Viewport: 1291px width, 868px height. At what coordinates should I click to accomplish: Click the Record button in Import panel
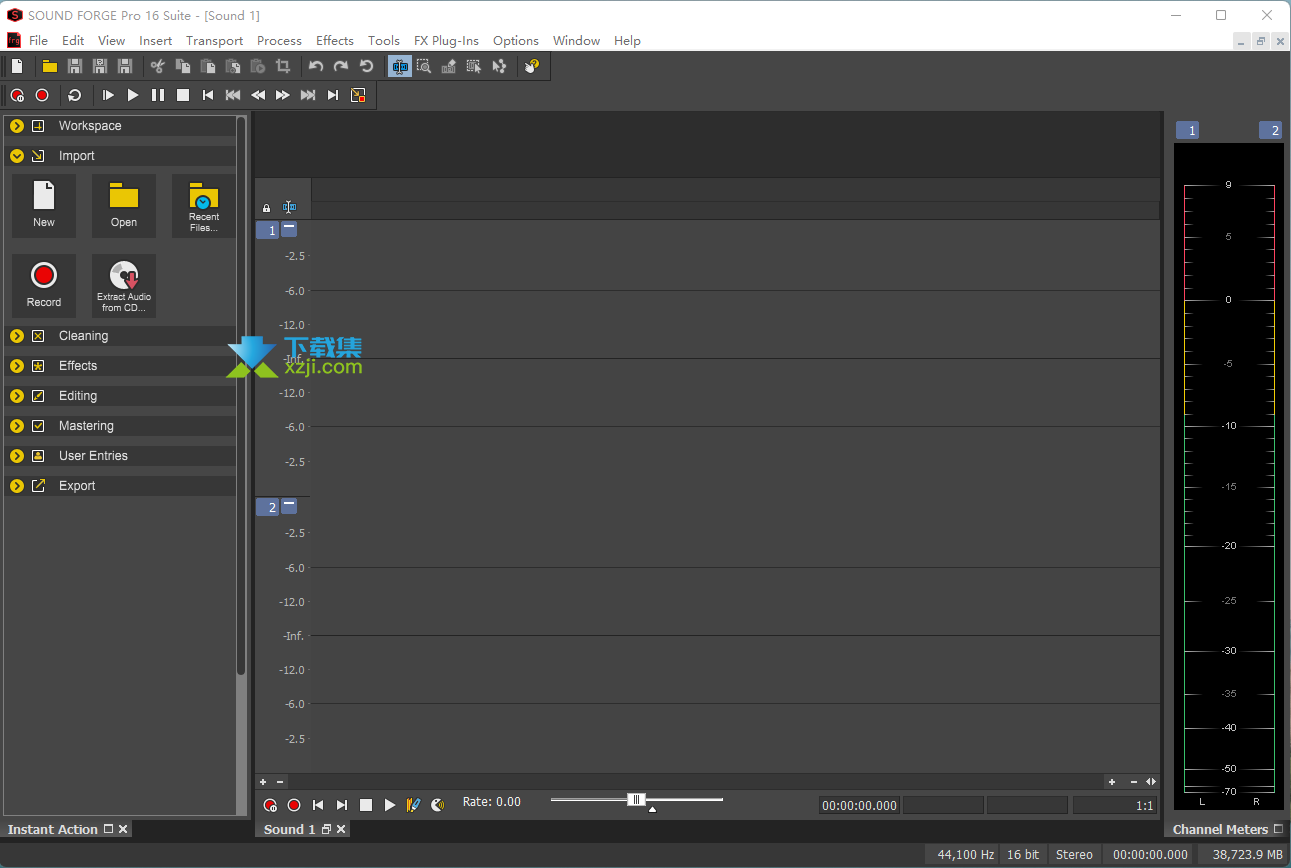pyautogui.click(x=44, y=286)
